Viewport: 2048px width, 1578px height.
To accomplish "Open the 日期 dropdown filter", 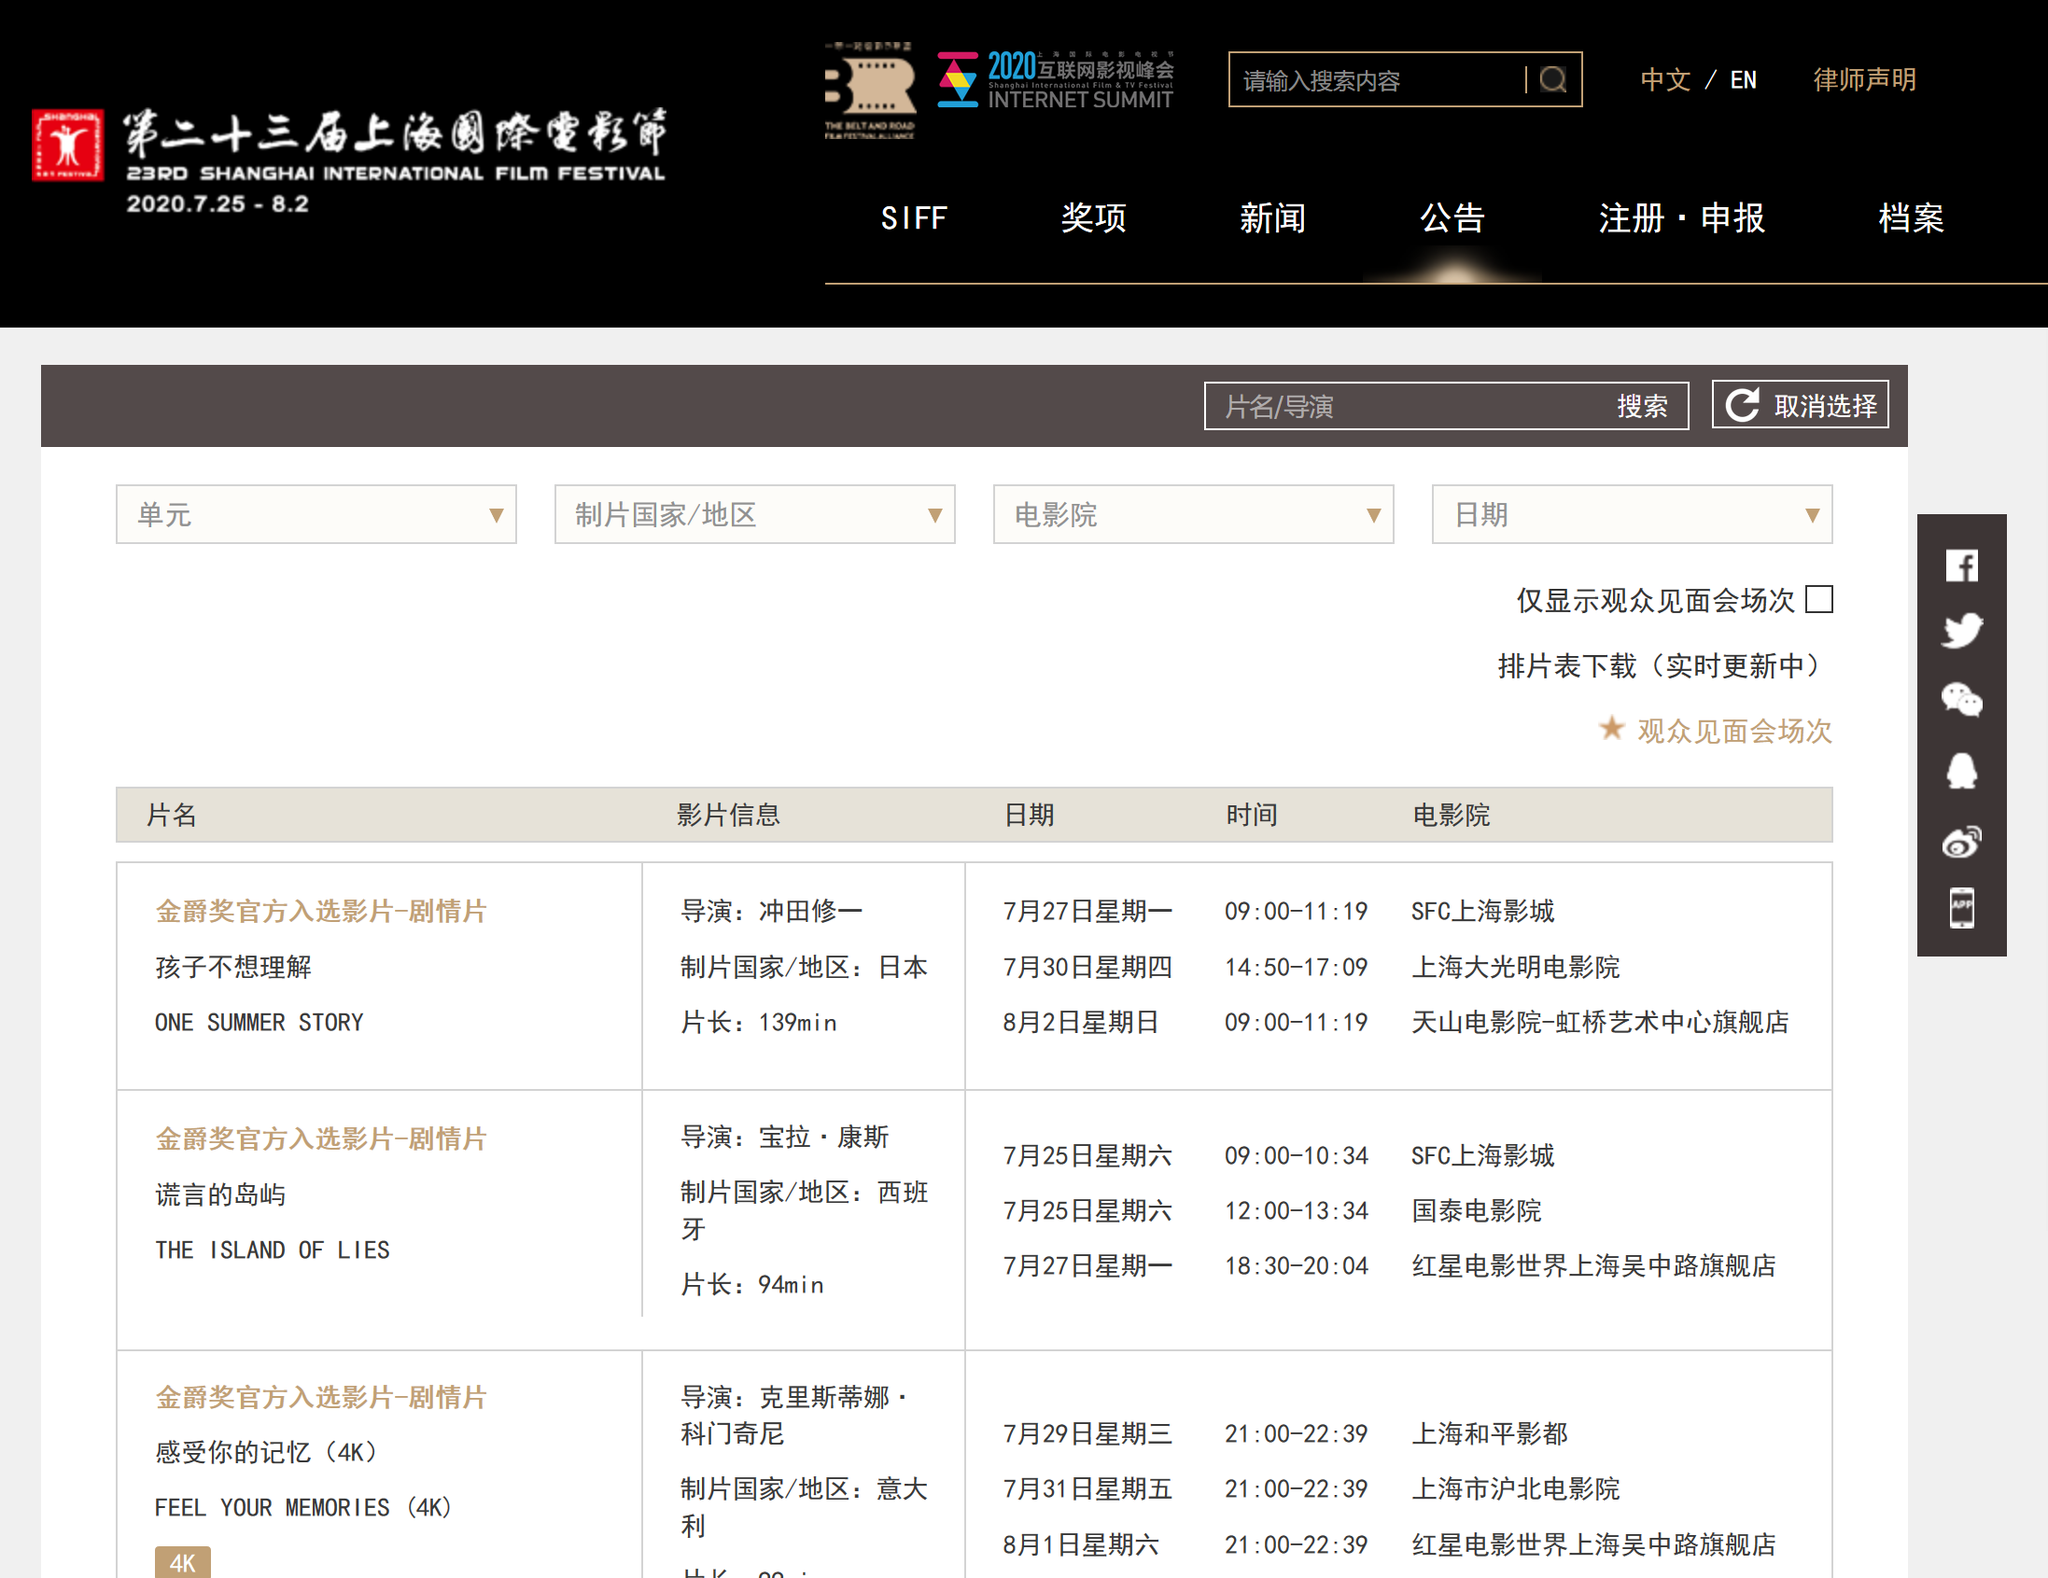I will pyautogui.click(x=1631, y=515).
